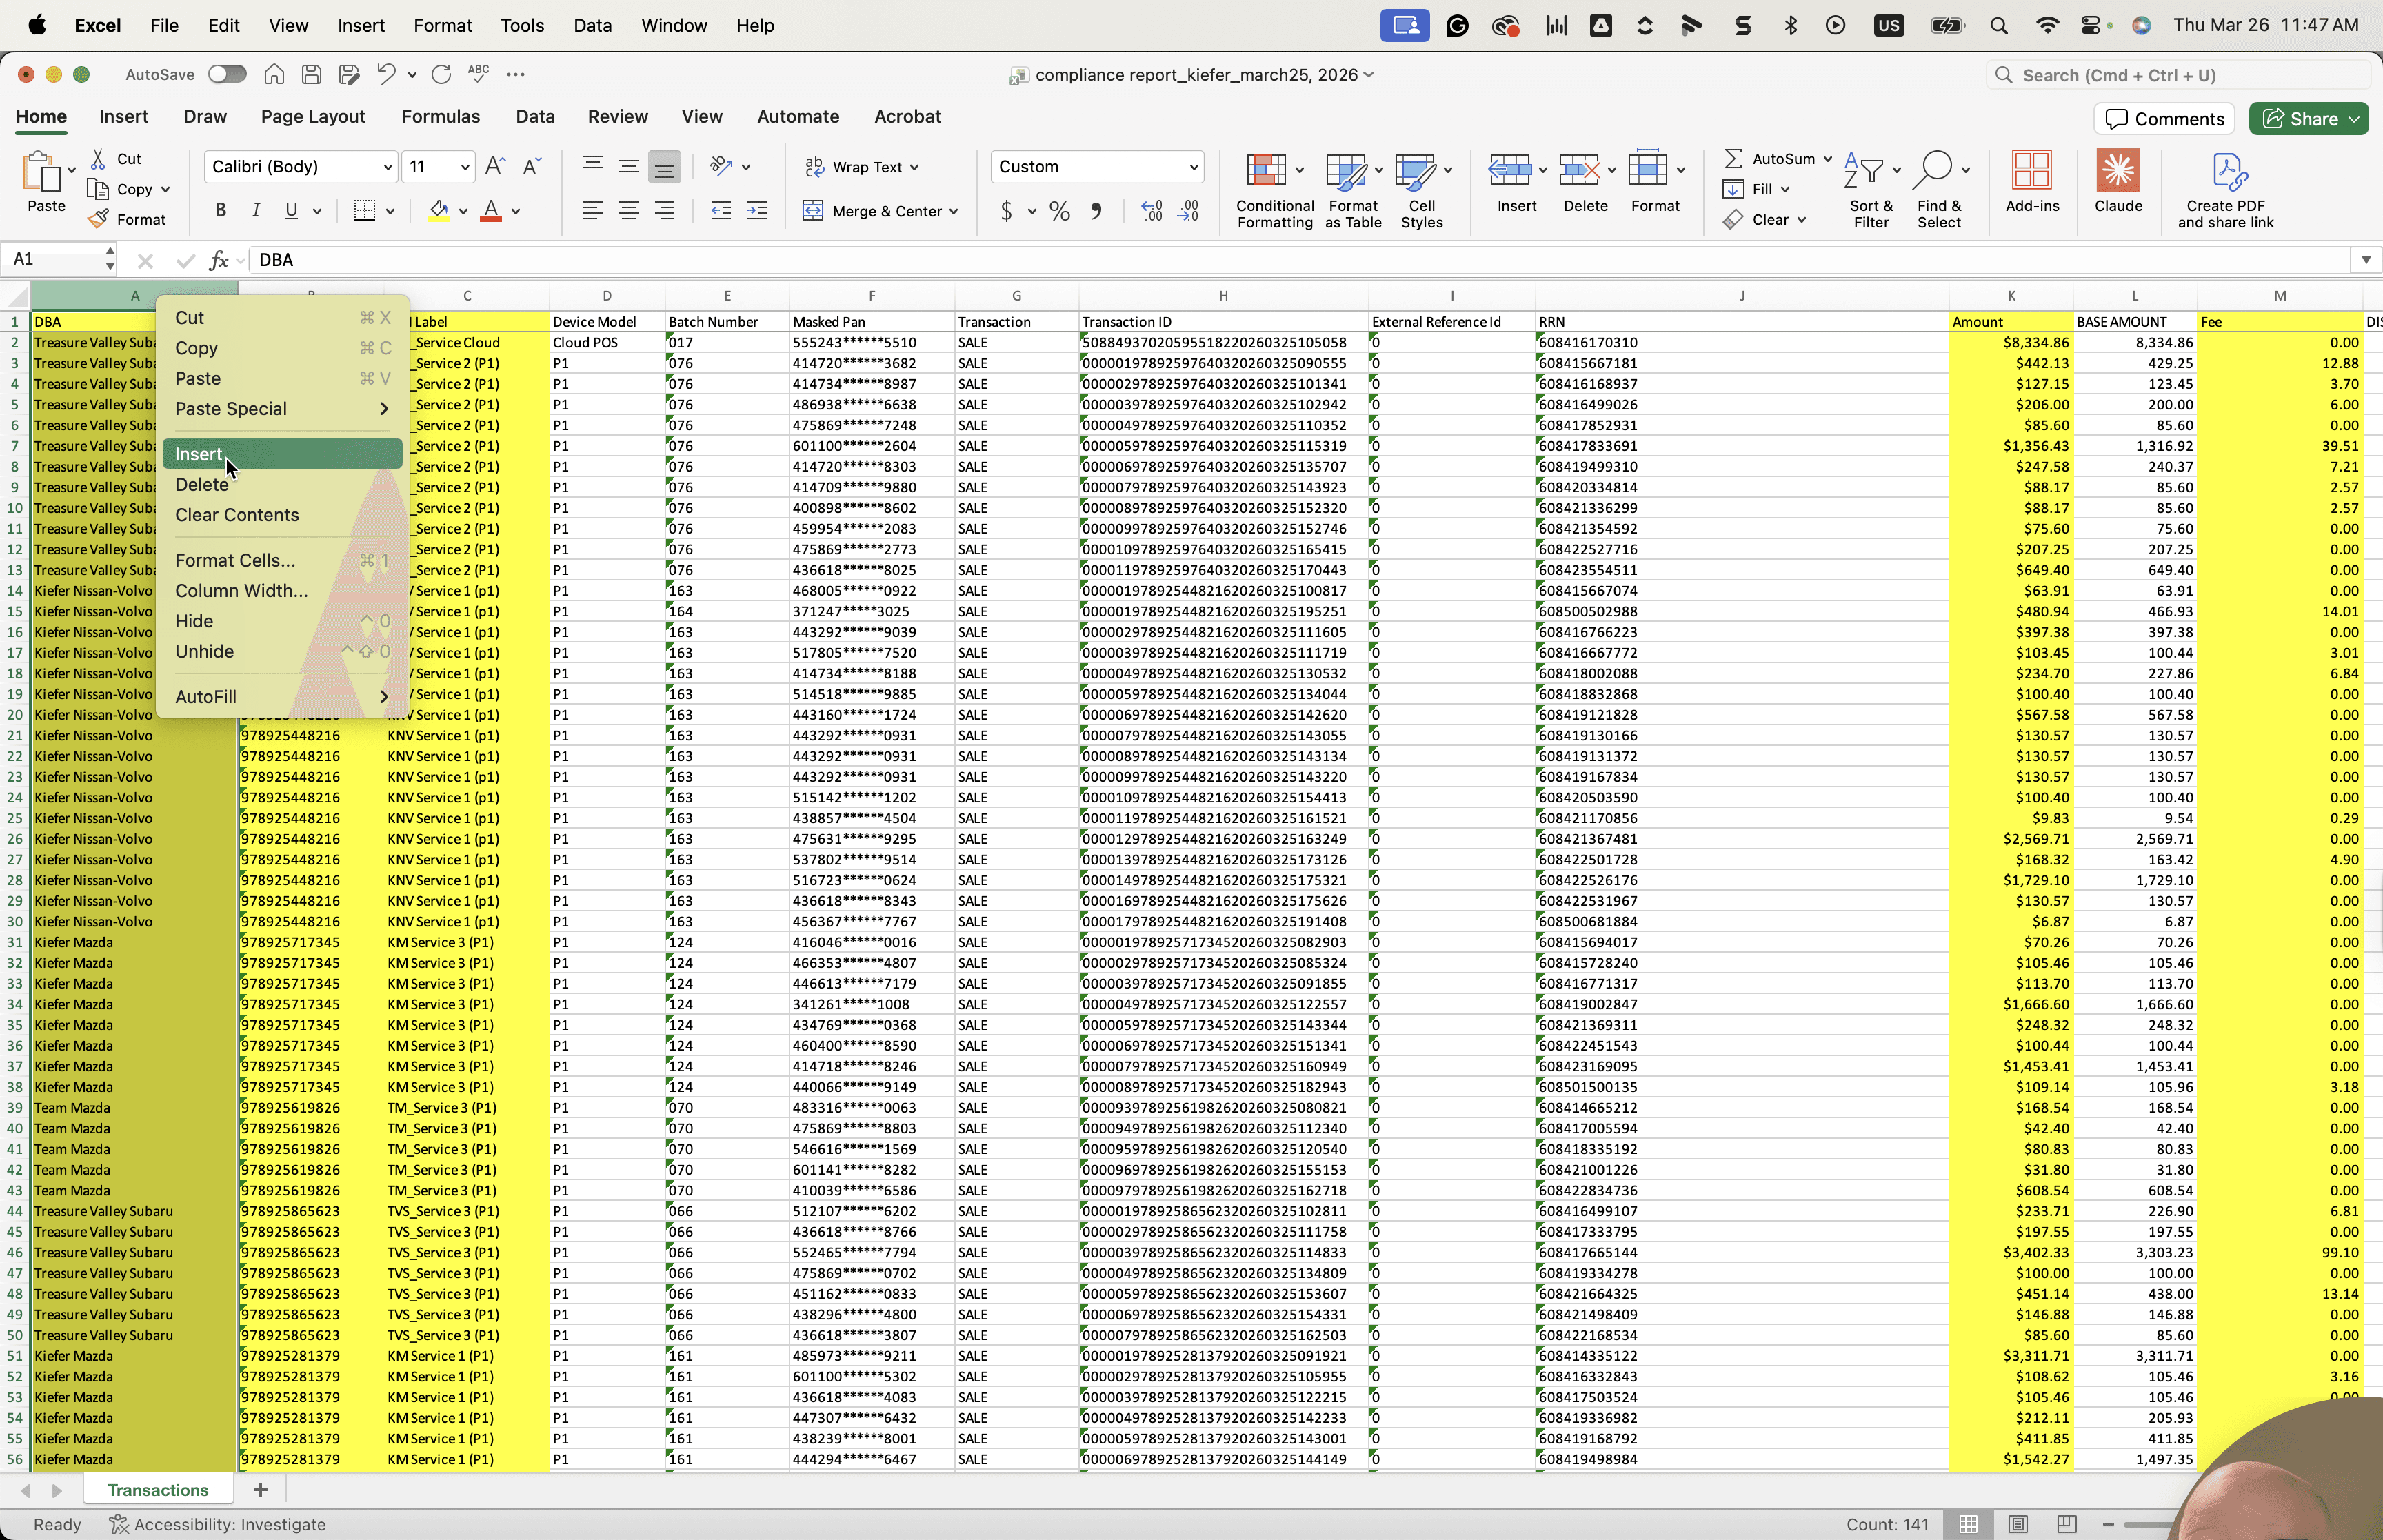Click the Decrease Font Size icon
Image resolution: width=2383 pixels, height=1540 pixels.
[532, 166]
